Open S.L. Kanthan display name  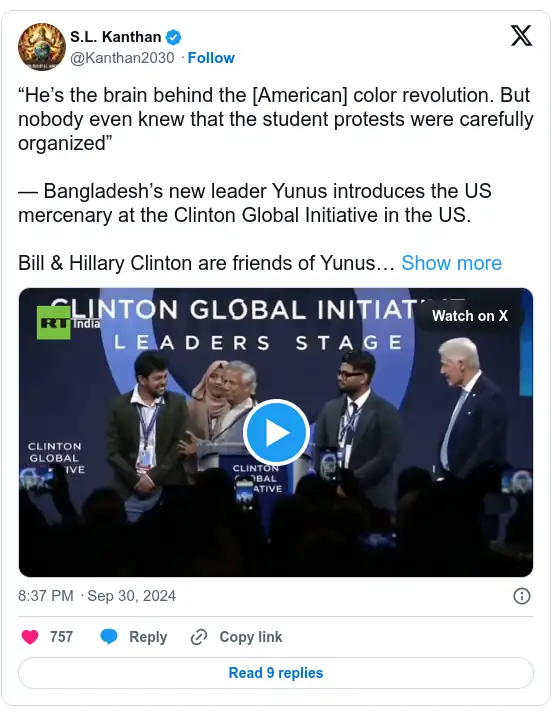(115, 36)
